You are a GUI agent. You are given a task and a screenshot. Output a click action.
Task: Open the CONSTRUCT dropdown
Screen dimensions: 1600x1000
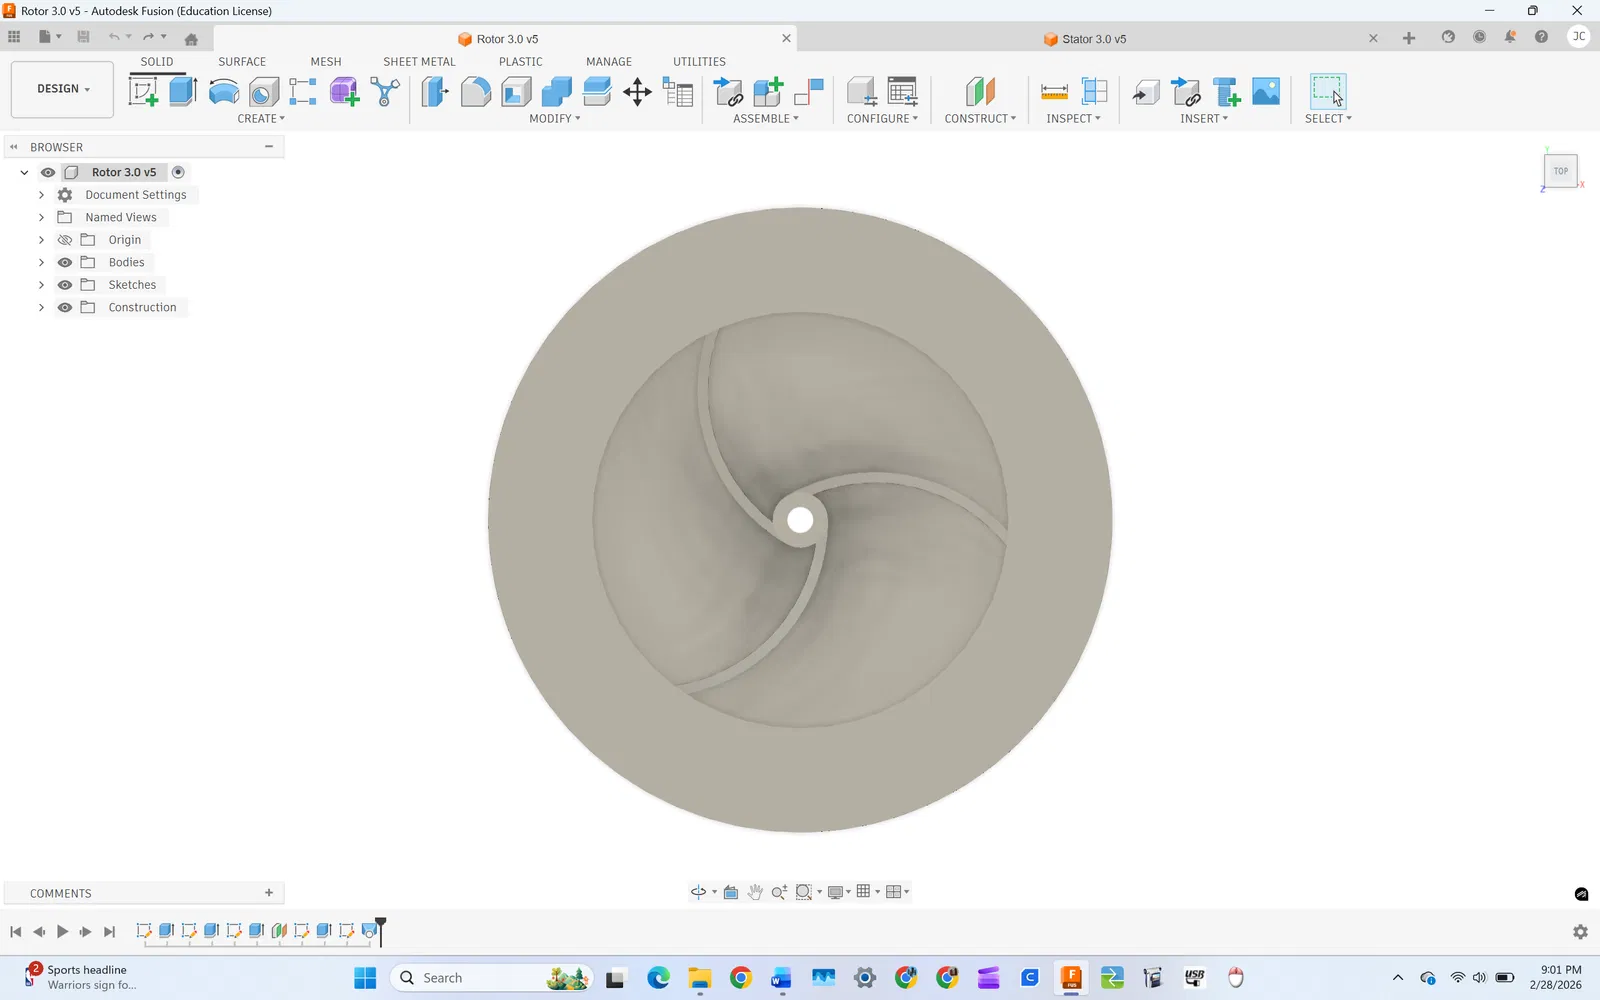(x=980, y=118)
